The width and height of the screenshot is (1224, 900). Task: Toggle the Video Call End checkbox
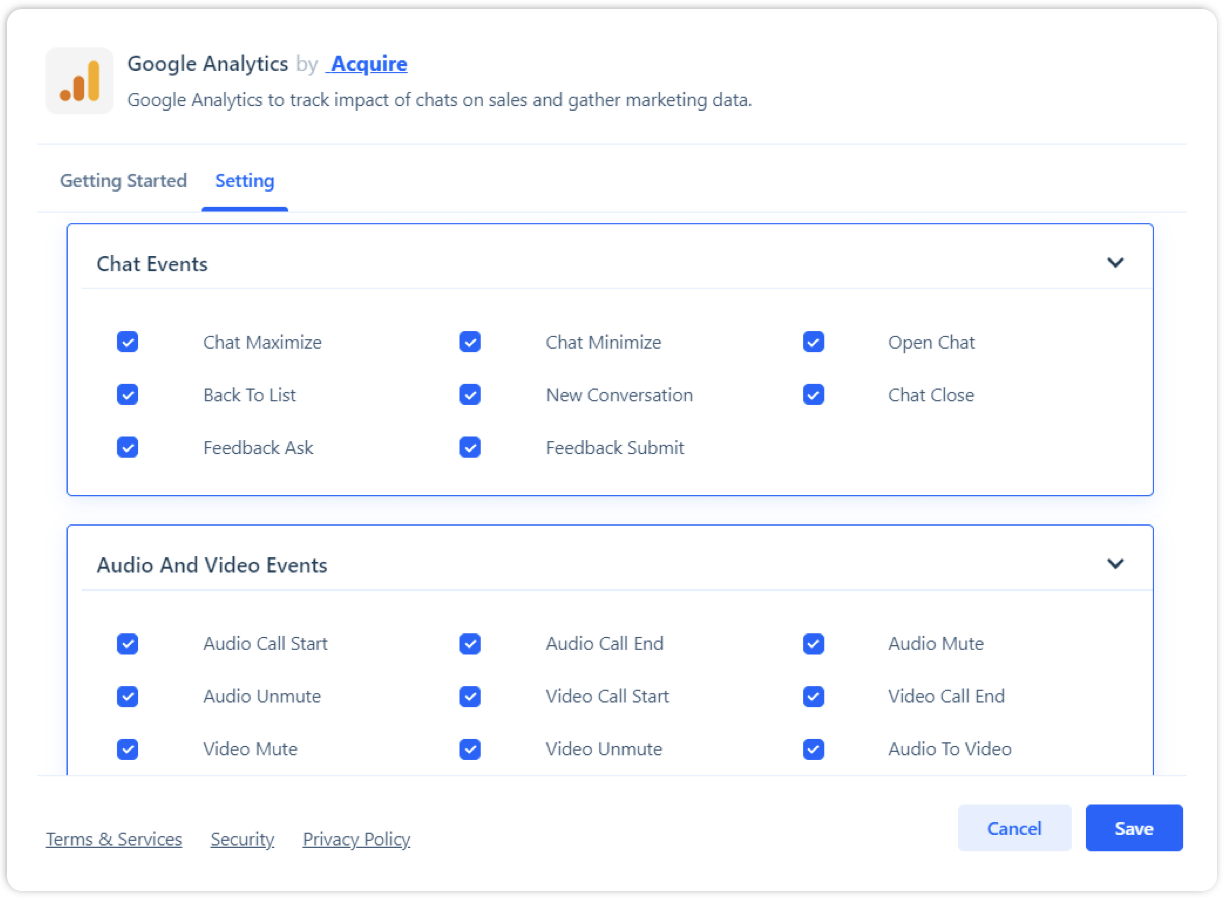[813, 696]
